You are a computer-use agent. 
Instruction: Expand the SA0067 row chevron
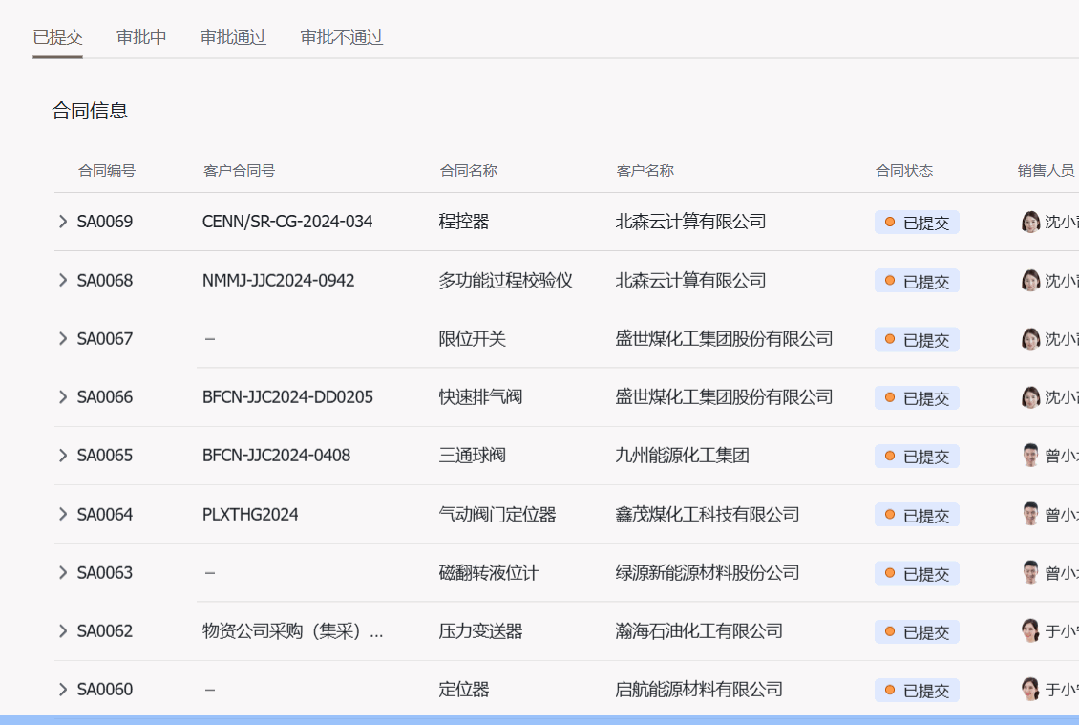[63, 339]
